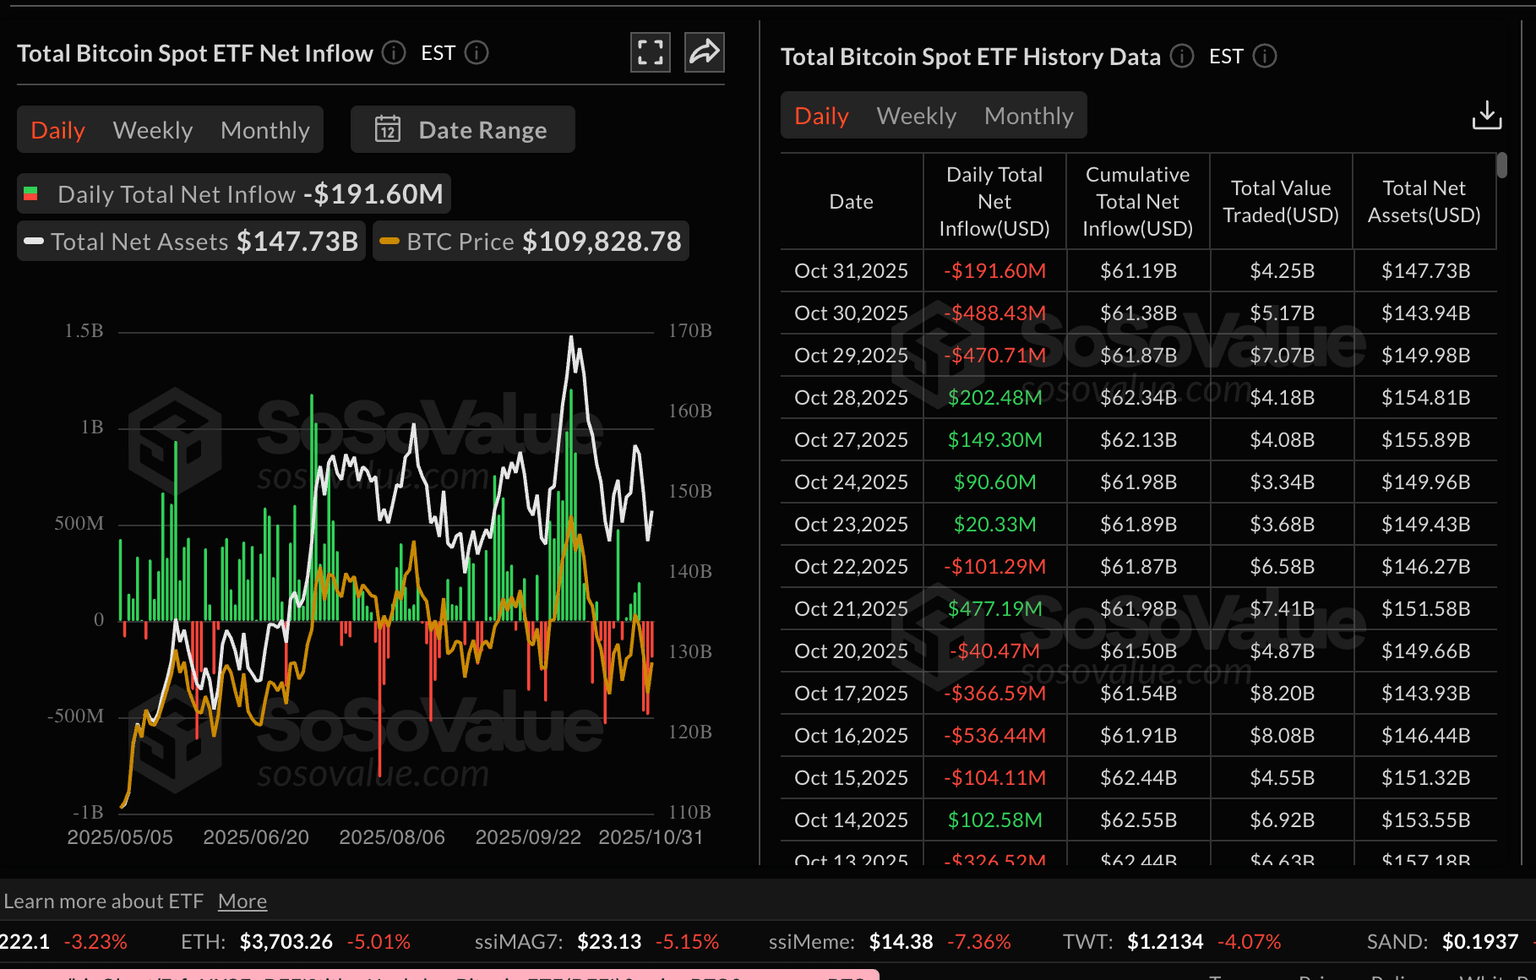Click info icon beside History Data title
Image resolution: width=1536 pixels, height=980 pixels.
pos(1182,57)
